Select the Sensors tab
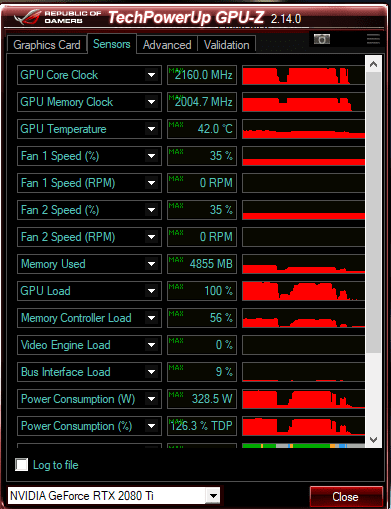 pyautogui.click(x=112, y=44)
